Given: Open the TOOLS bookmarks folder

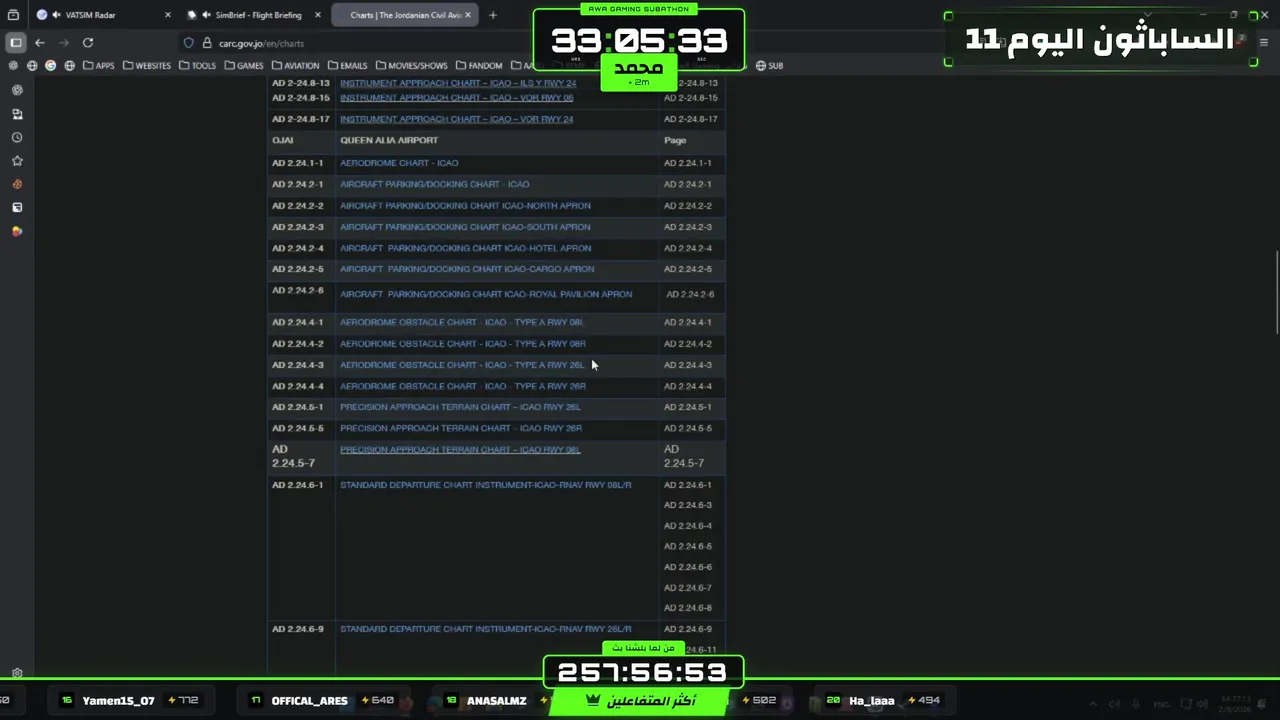Looking at the screenshot, I should click(x=197, y=66).
